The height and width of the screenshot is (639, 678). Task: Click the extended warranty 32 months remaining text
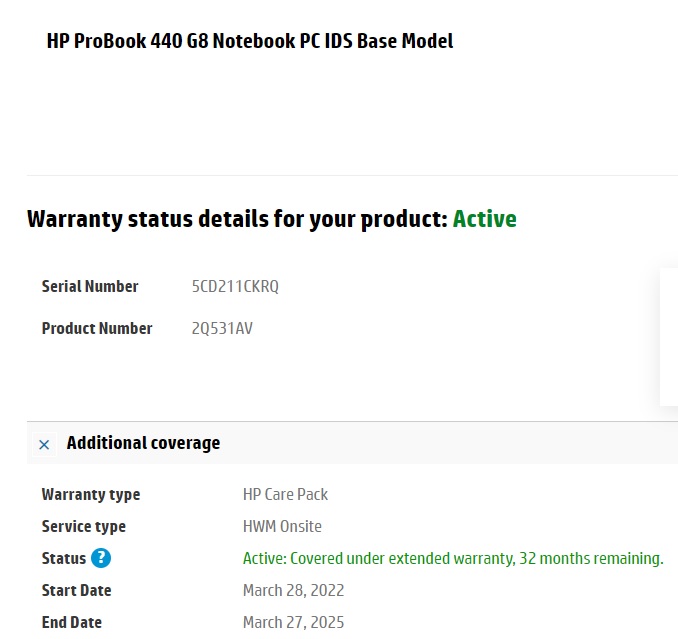(x=453, y=558)
